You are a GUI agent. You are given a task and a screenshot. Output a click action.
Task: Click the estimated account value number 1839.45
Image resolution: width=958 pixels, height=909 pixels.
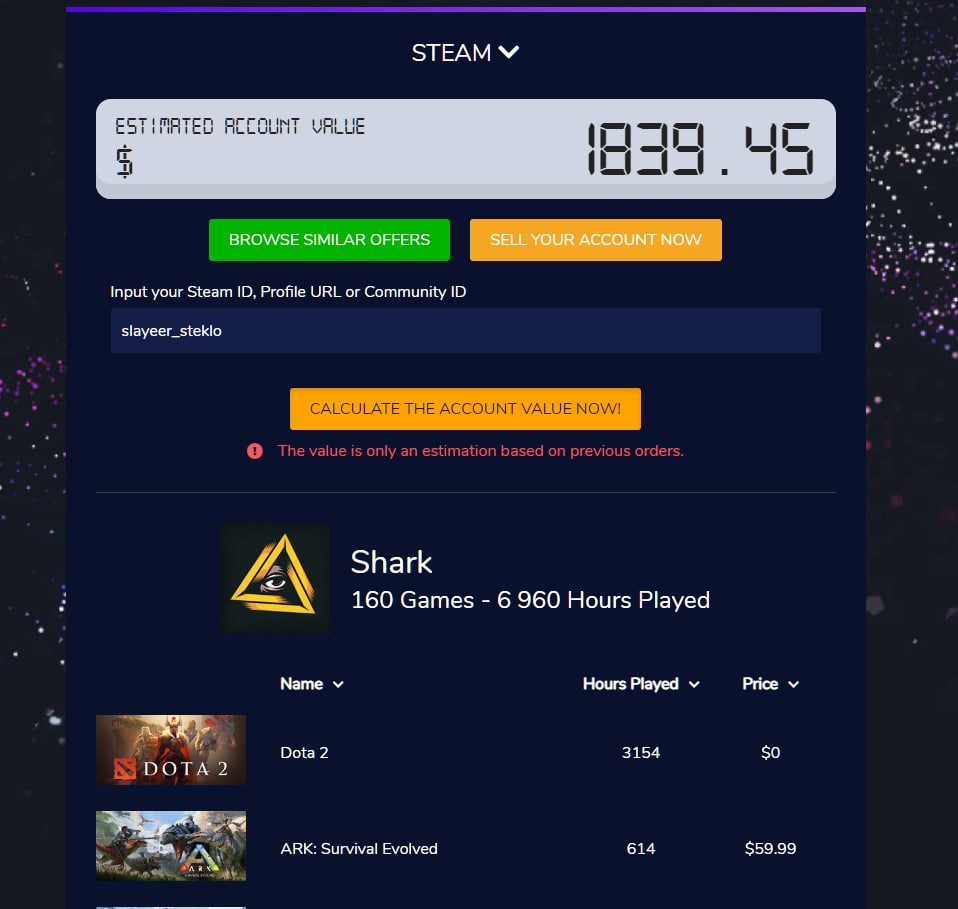pyautogui.click(x=700, y=149)
